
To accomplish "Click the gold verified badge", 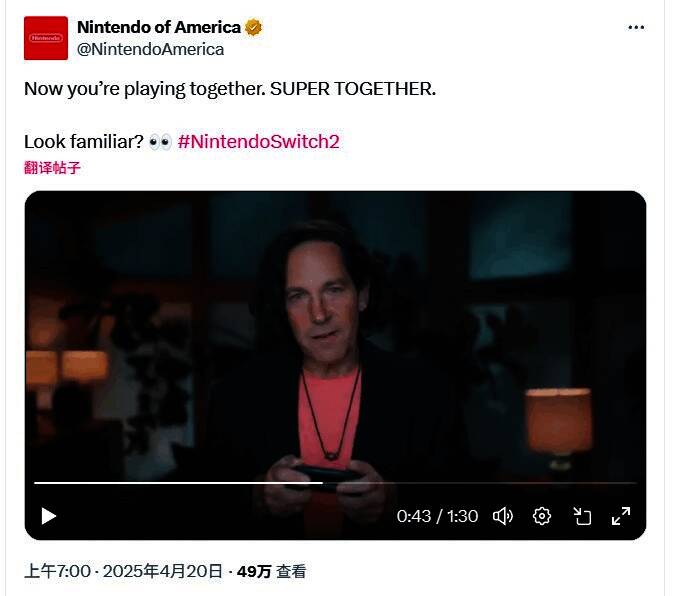I will point(255,28).
